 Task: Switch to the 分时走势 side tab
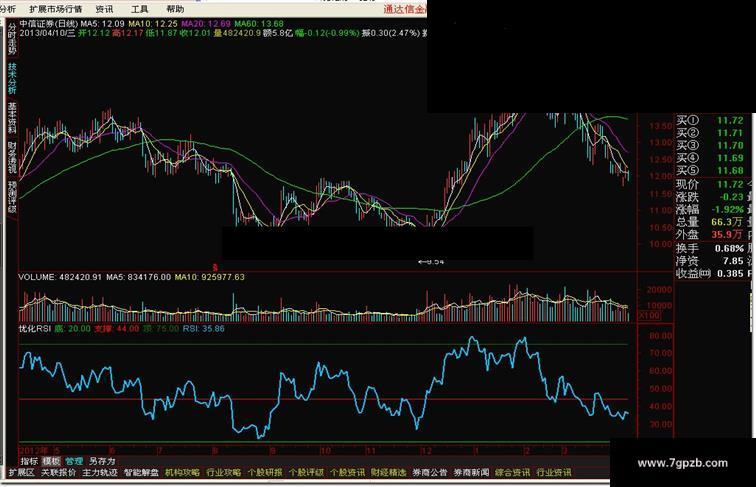(12, 40)
